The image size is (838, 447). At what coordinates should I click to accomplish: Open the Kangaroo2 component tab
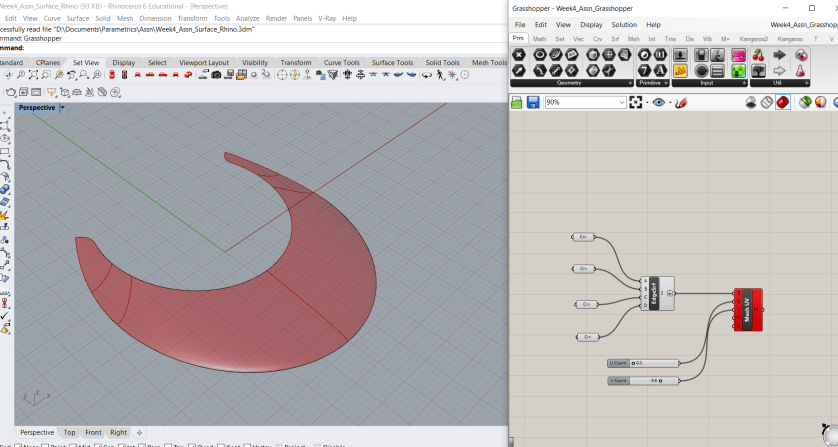755,39
